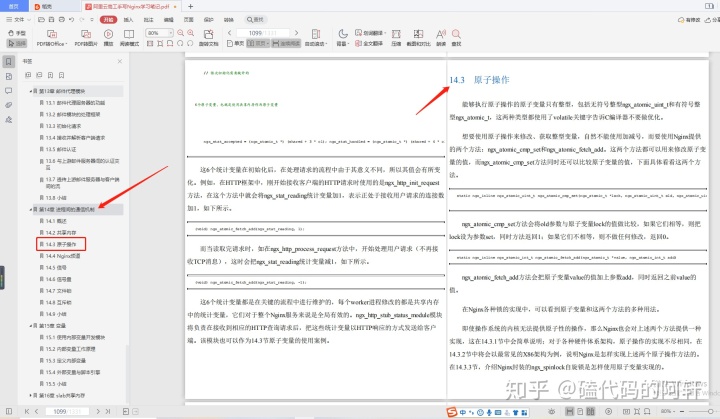Screen dimensions: 720x419
Task: Switch to the 编辑 (Edit) ribbon tab
Action: 169,20
